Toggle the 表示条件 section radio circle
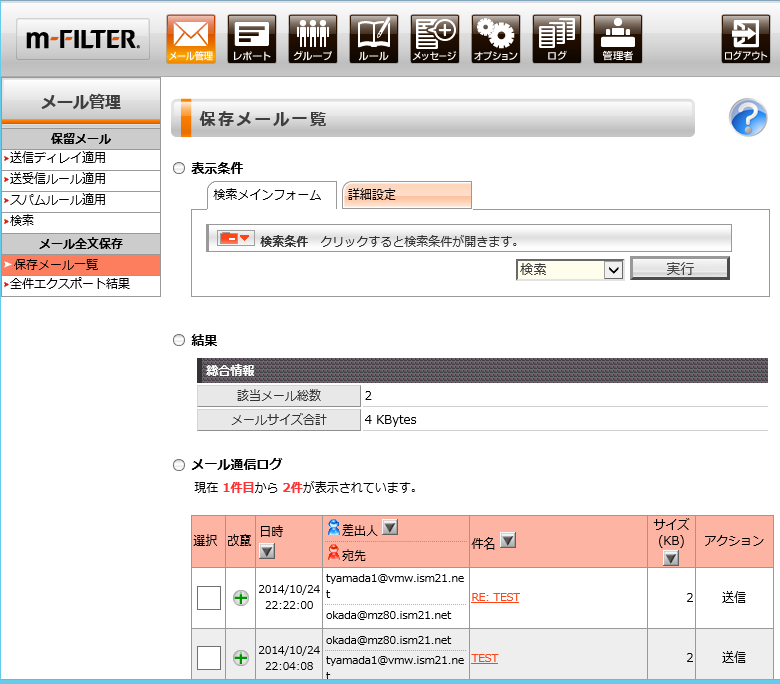The height and width of the screenshot is (684, 780). (179, 168)
